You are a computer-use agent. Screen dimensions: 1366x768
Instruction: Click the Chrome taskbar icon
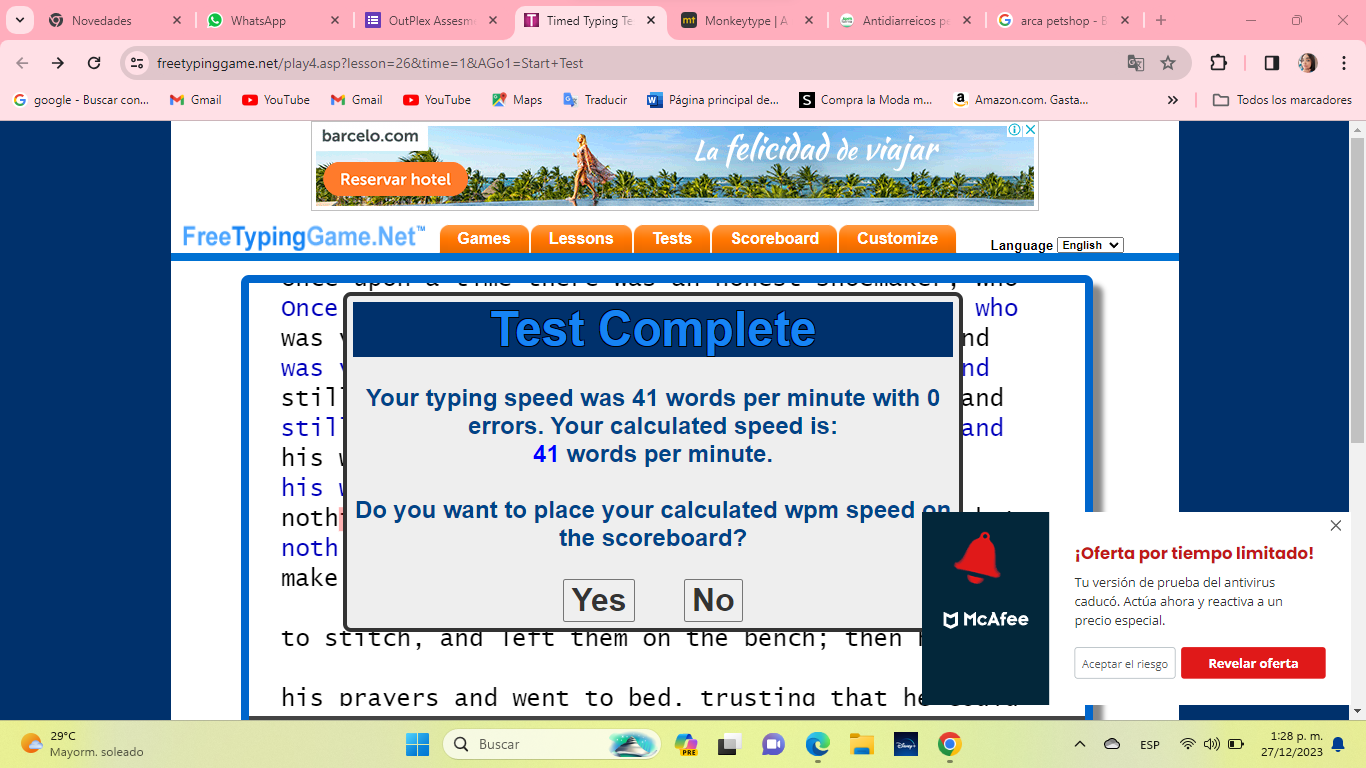point(949,744)
